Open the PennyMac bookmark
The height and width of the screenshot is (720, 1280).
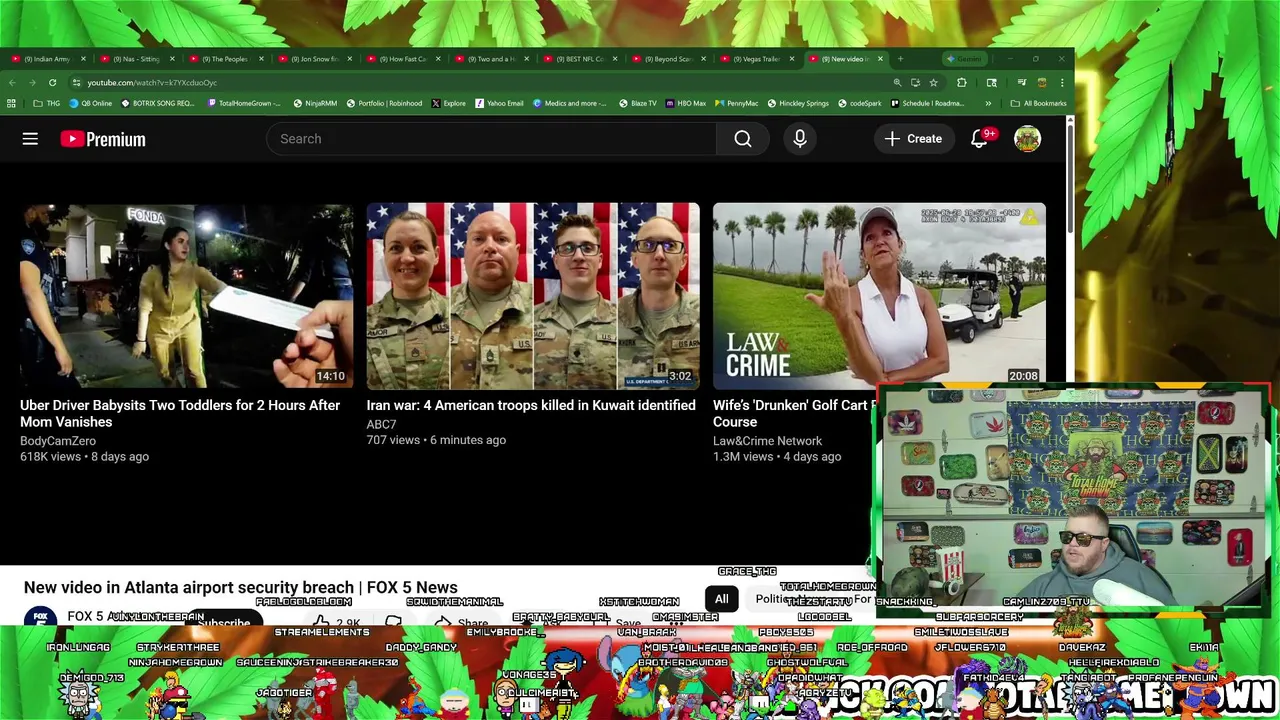(x=736, y=103)
